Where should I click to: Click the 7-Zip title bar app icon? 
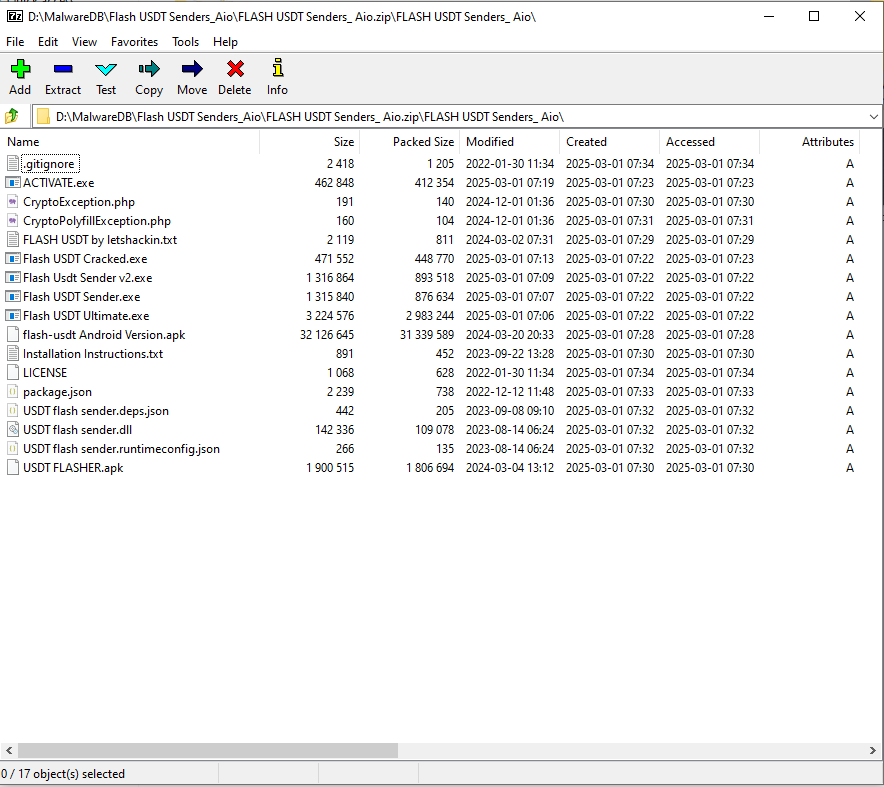point(15,16)
